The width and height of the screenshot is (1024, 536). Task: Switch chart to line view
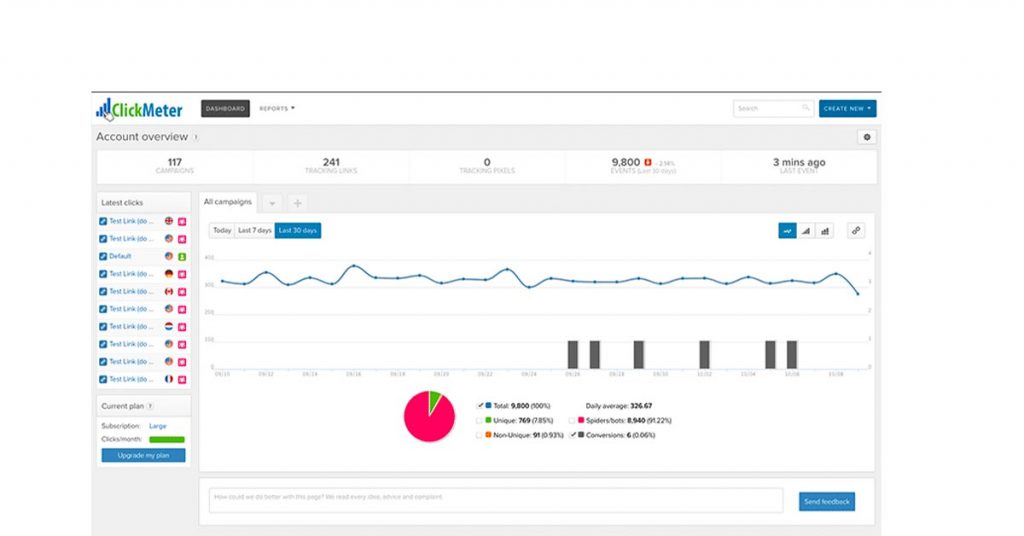click(788, 230)
